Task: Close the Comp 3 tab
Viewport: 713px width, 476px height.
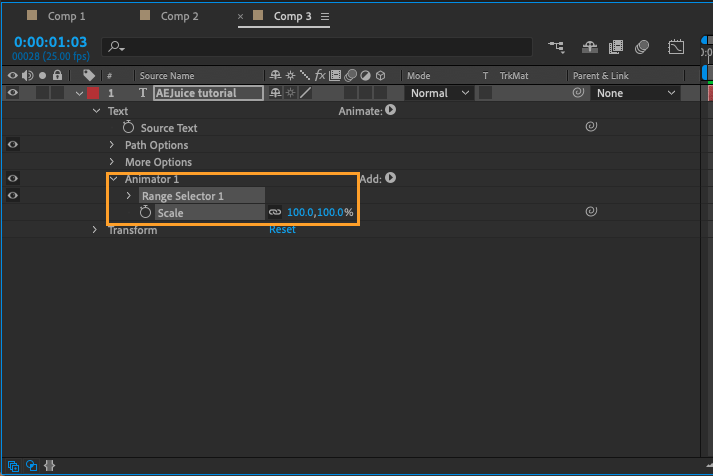Action: pyautogui.click(x=240, y=16)
